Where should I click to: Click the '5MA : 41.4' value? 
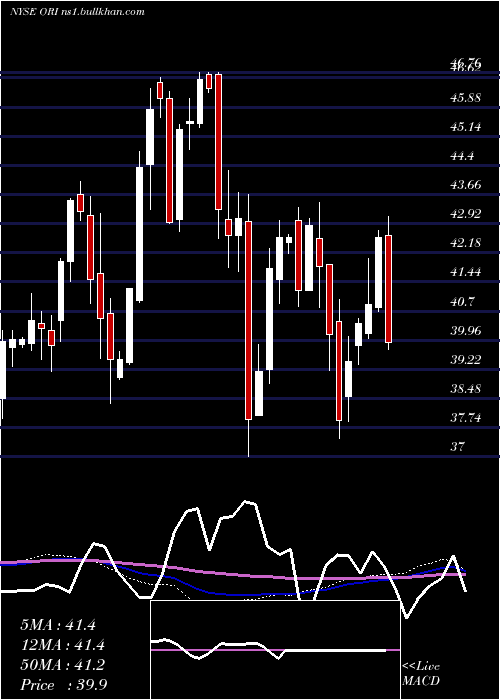pyautogui.click(x=58, y=625)
